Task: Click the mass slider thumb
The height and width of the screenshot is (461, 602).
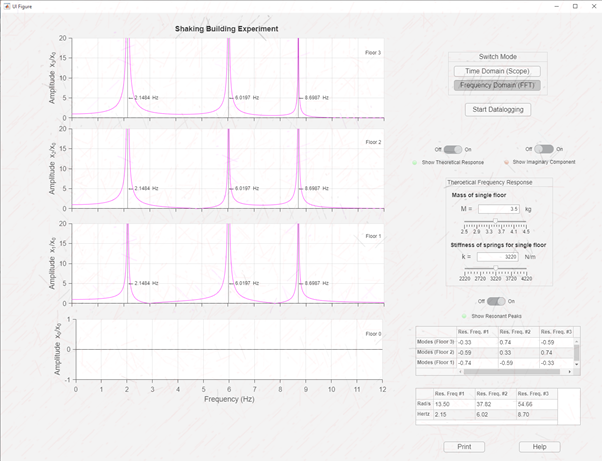Action: tap(496, 221)
